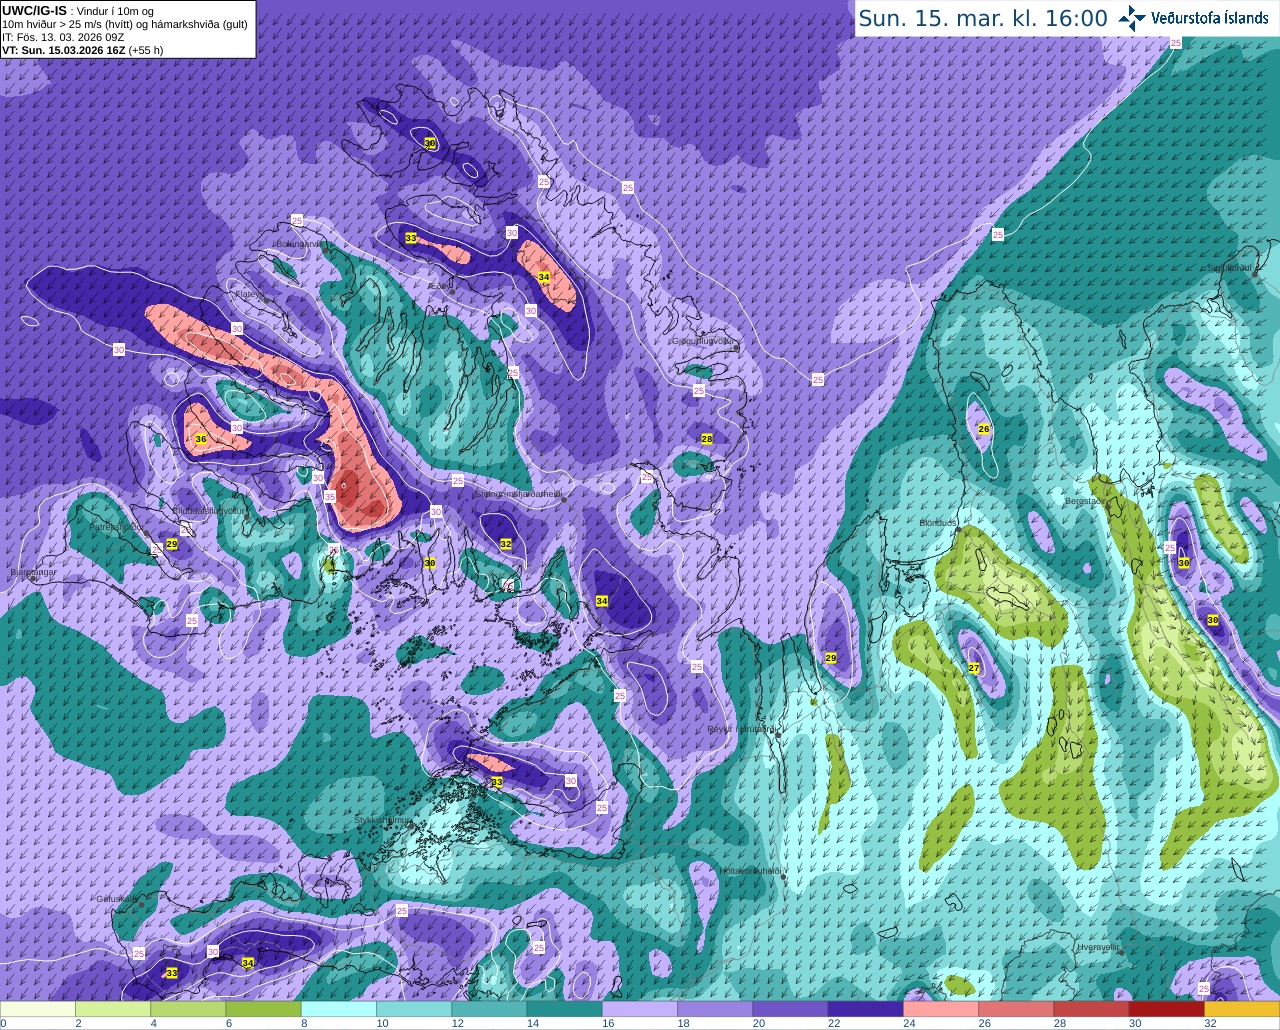Click the Holtavörðuheiði station dot
The image size is (1280, 1030).
click(783, 877)
